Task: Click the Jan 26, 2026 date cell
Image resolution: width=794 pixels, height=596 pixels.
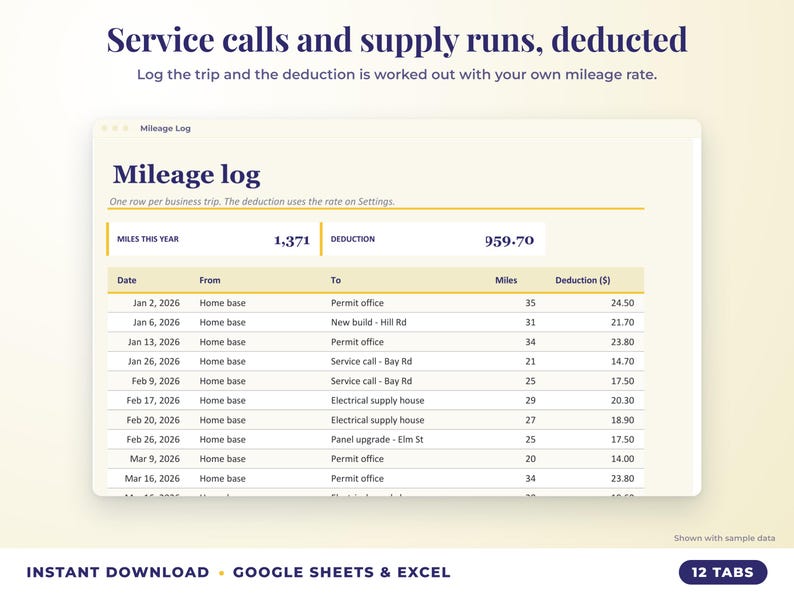Action: (x=153, y=362)
